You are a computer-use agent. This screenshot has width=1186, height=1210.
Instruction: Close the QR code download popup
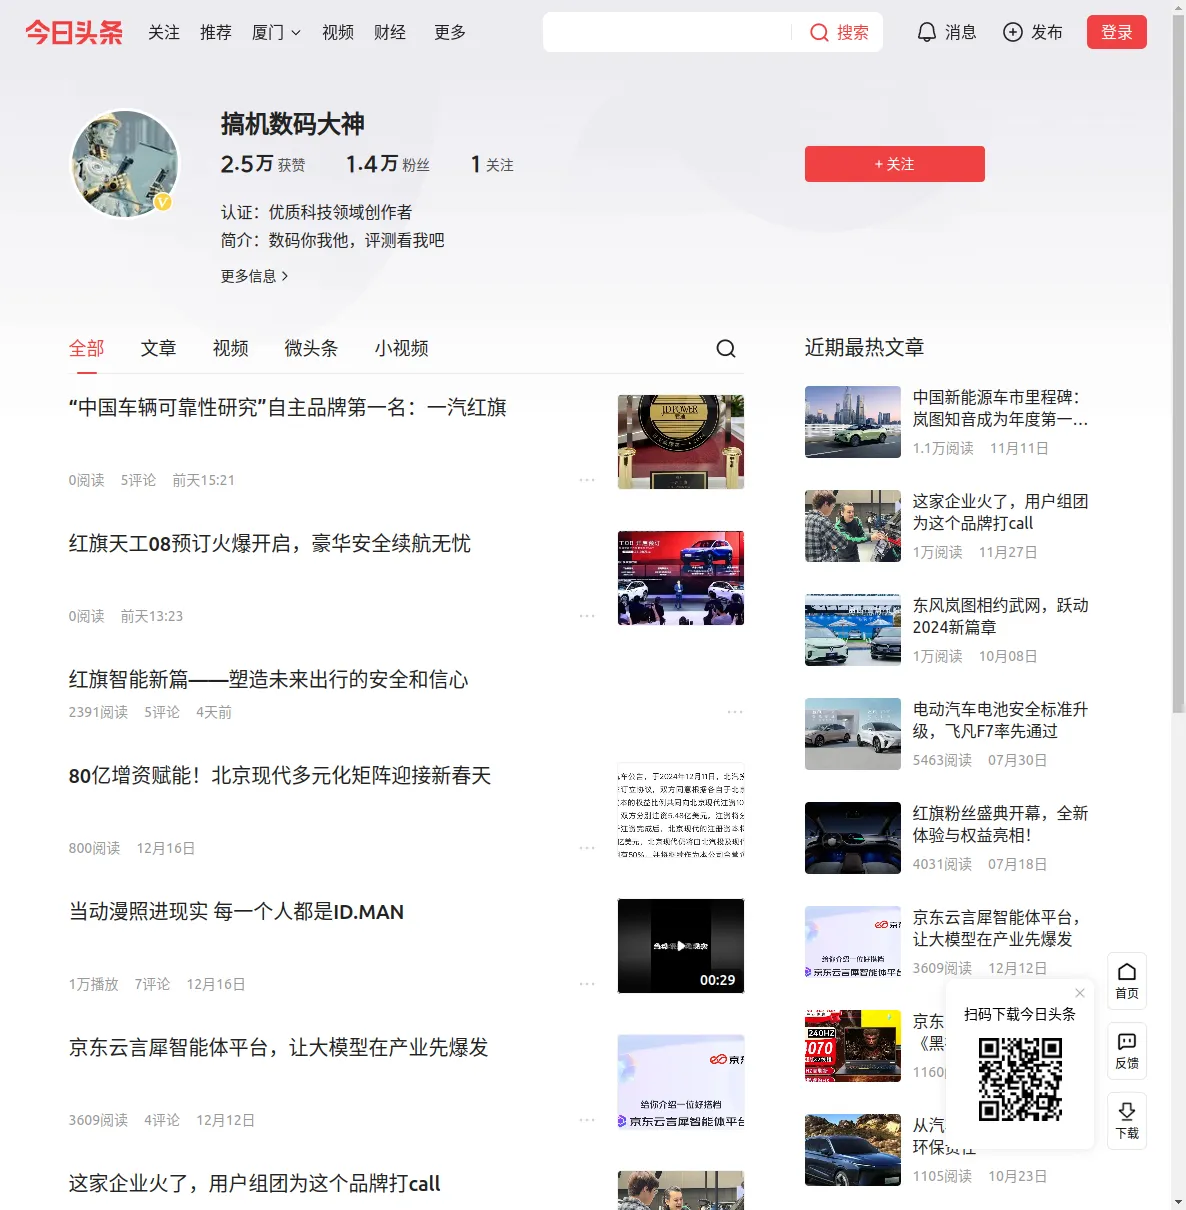[1080, 993]
